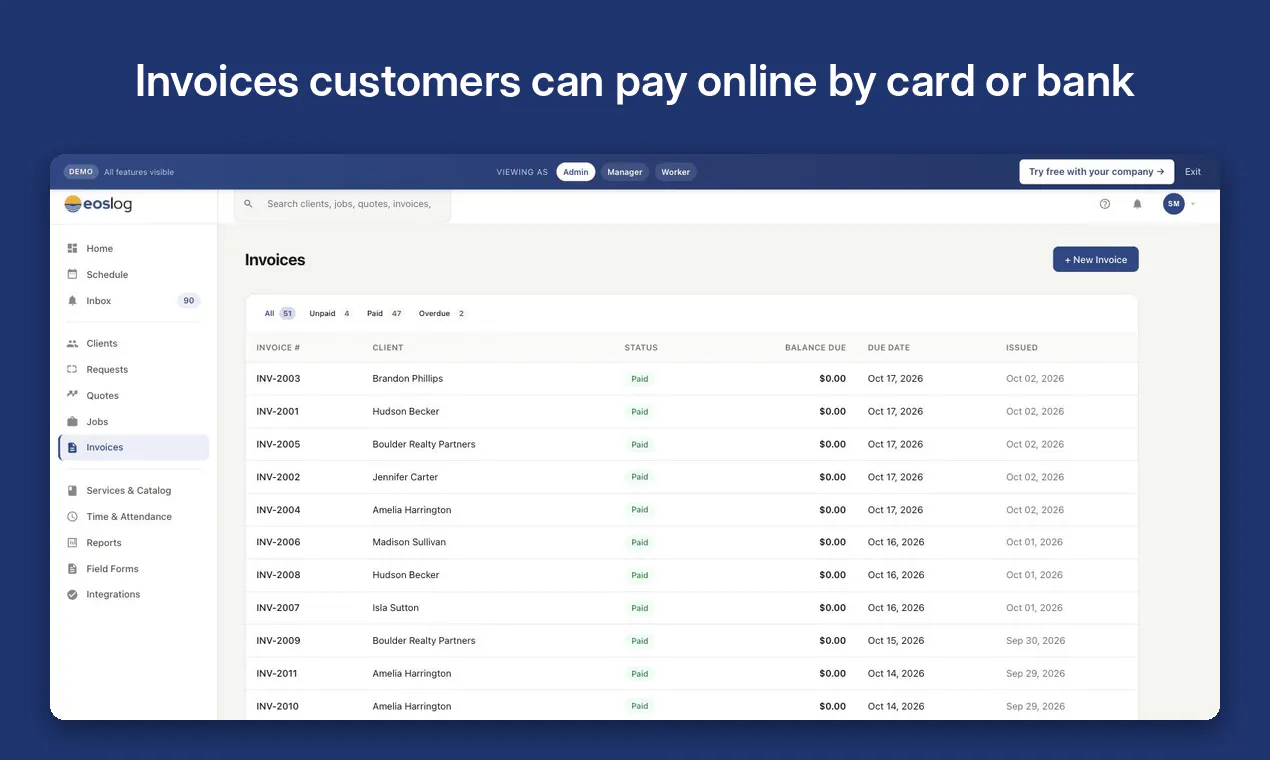Screen dimensions: 1270x760
Task: Click the Field Forms icon
Action: coord(72,568)
